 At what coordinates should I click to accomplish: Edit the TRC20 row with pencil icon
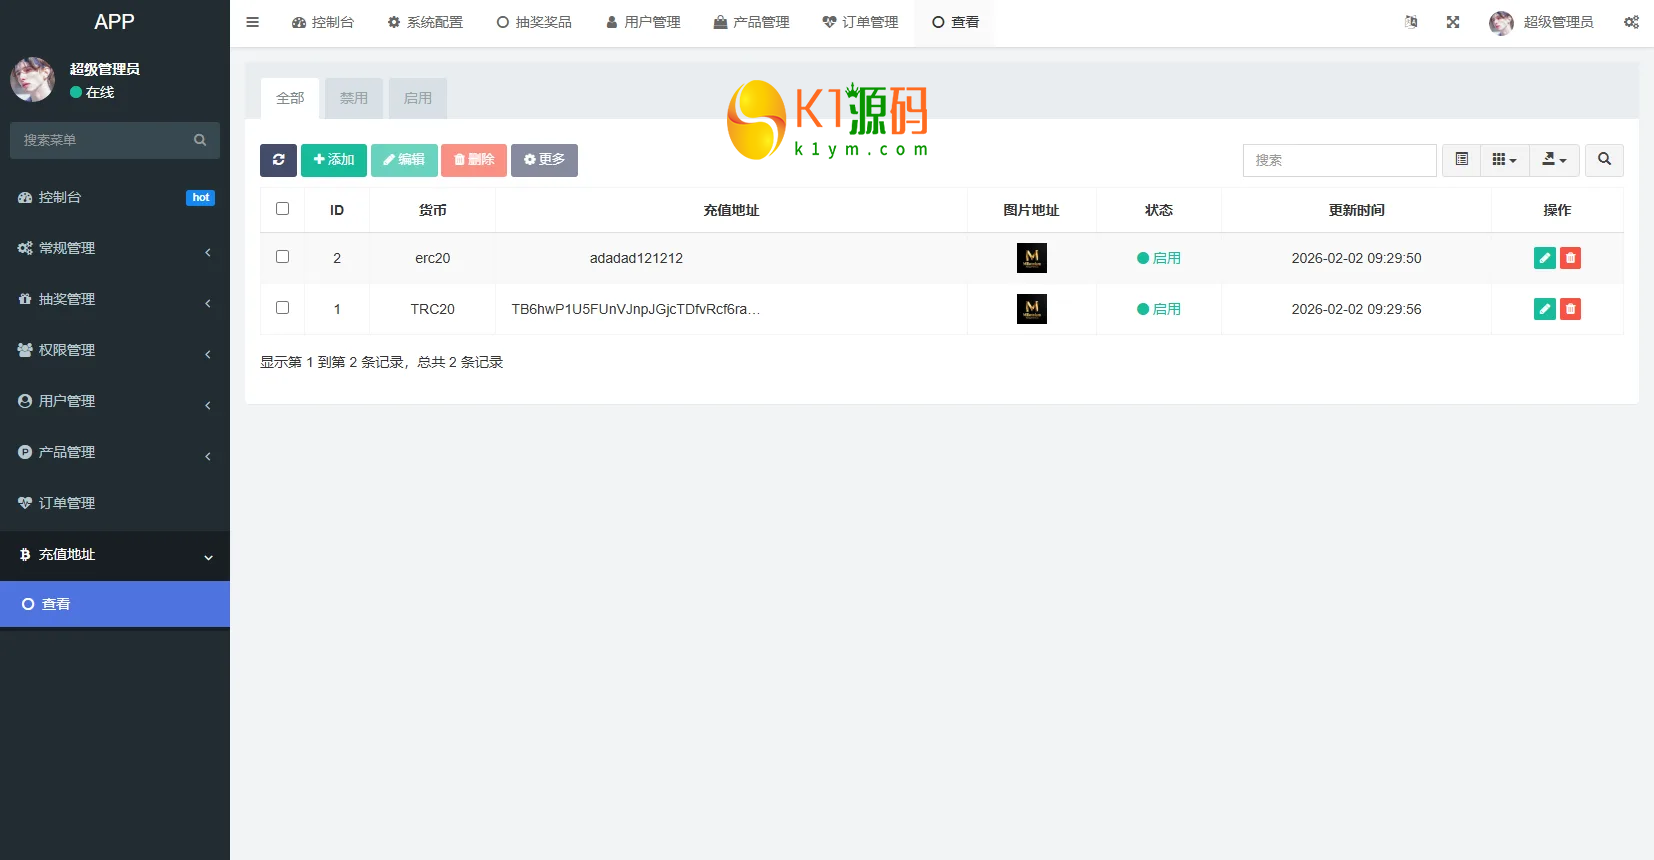[x=1545, y=309]
